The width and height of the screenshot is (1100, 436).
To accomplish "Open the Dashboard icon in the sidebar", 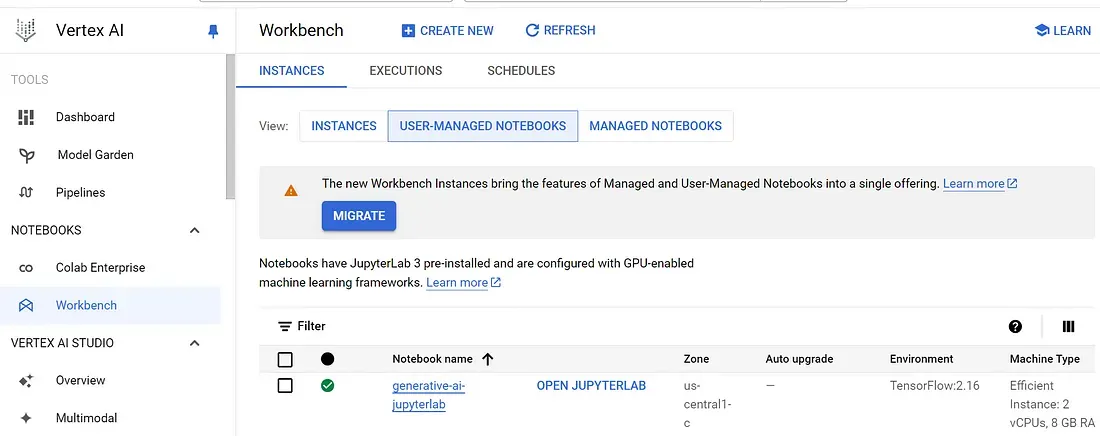I will click(26, 117).
